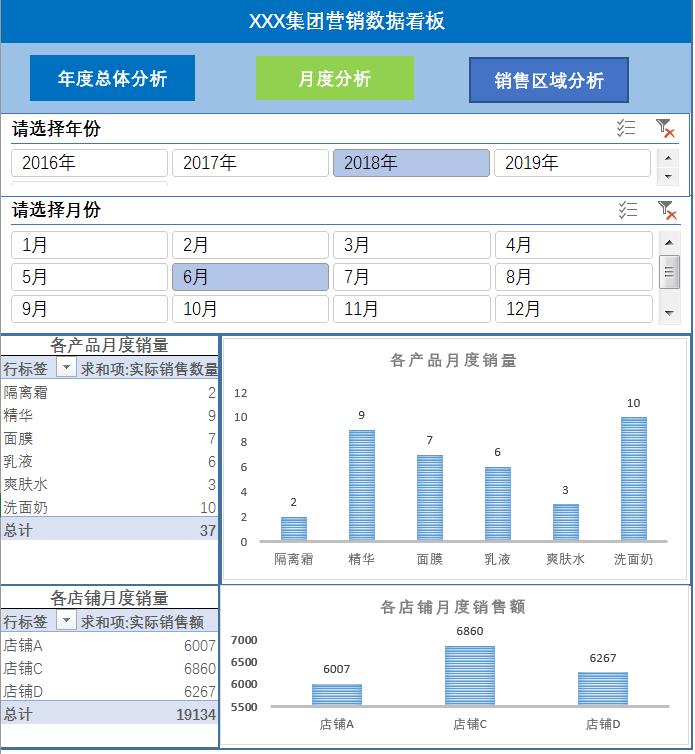Screen dimensions: 695x754
Task: Select 店铺D row in store table
Action: [x=109, y=691]
